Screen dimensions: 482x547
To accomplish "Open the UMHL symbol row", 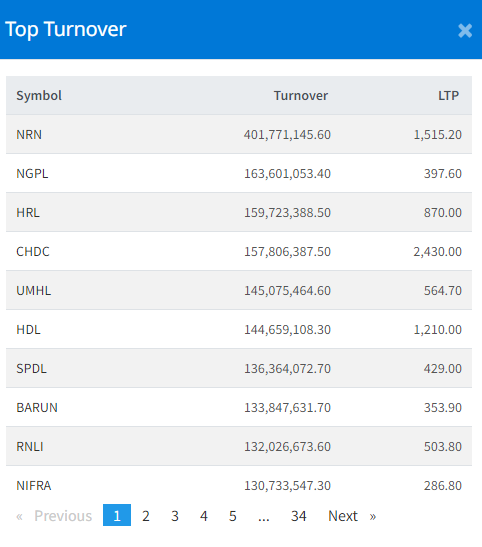I will tap(239, 291).
